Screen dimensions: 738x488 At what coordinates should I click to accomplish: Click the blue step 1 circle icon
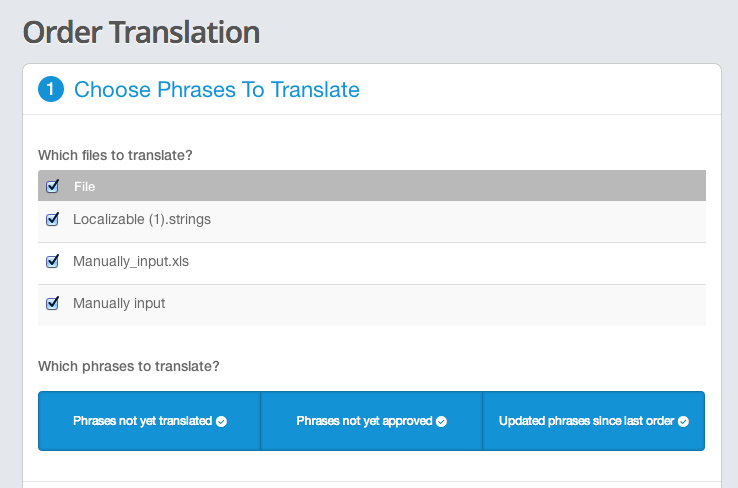(51, 89)
